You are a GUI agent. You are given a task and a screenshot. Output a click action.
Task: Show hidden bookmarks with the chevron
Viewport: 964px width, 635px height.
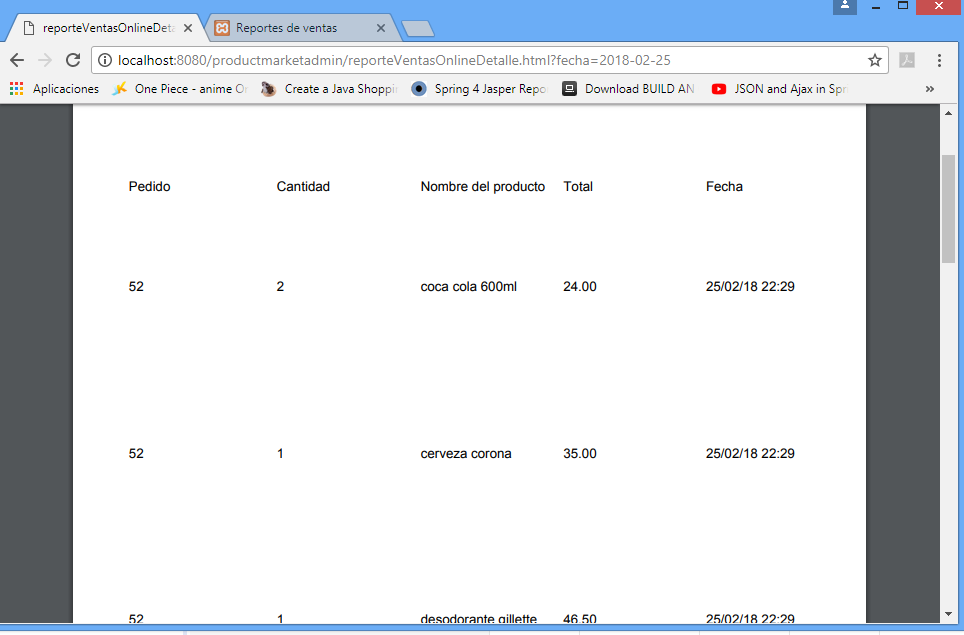point(930,89)
